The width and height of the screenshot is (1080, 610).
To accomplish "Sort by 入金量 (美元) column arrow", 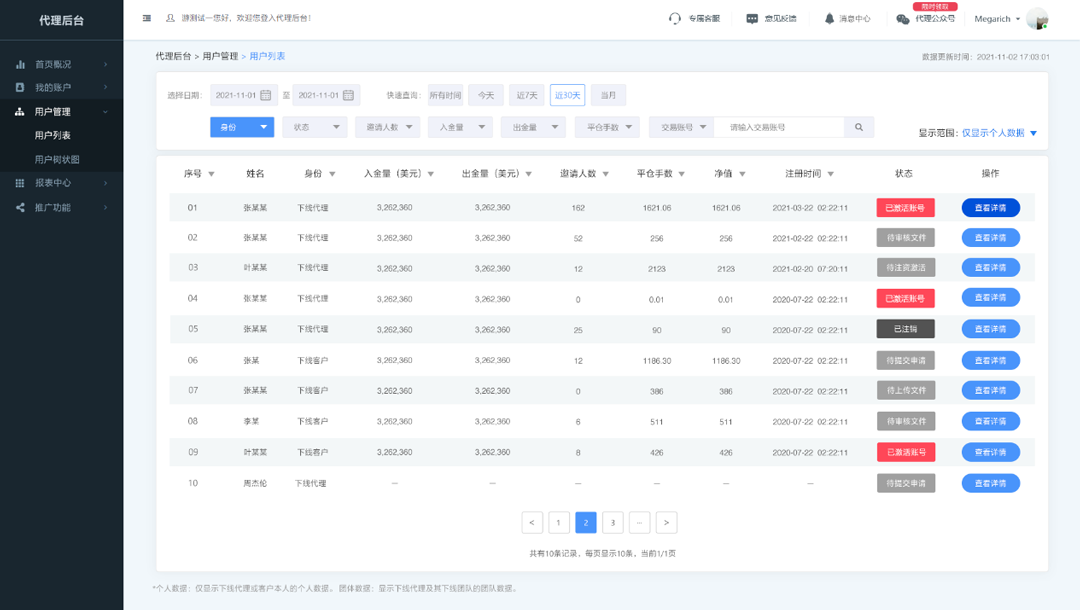I will tap(430, 174).
